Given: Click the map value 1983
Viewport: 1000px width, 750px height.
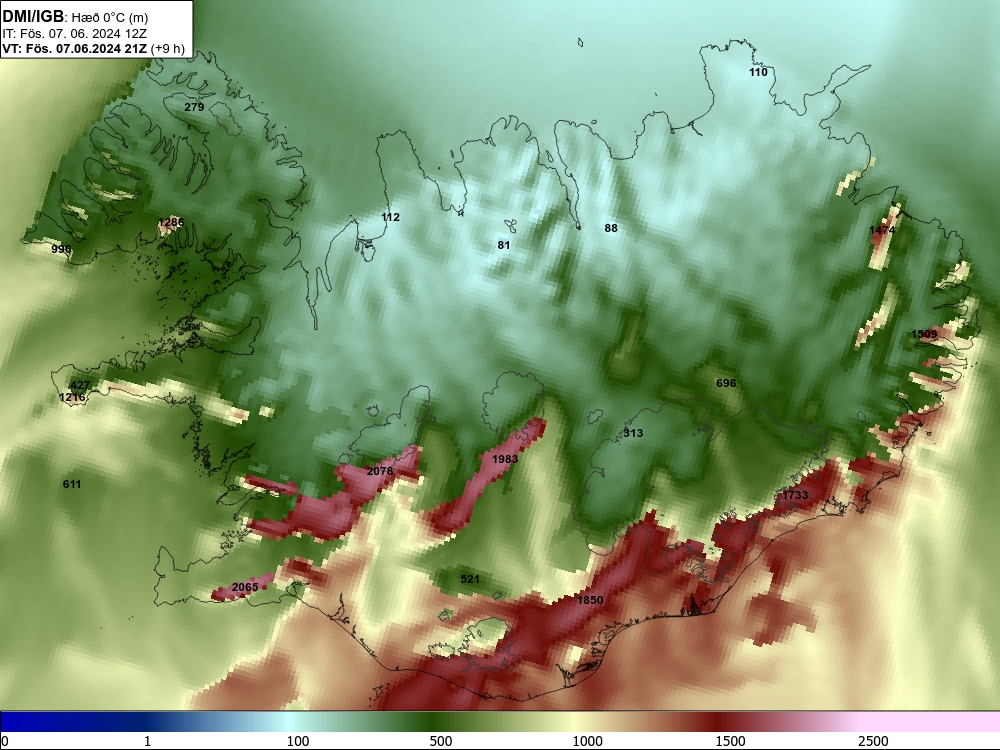Looking at the screenshot, I should (505, 459).
